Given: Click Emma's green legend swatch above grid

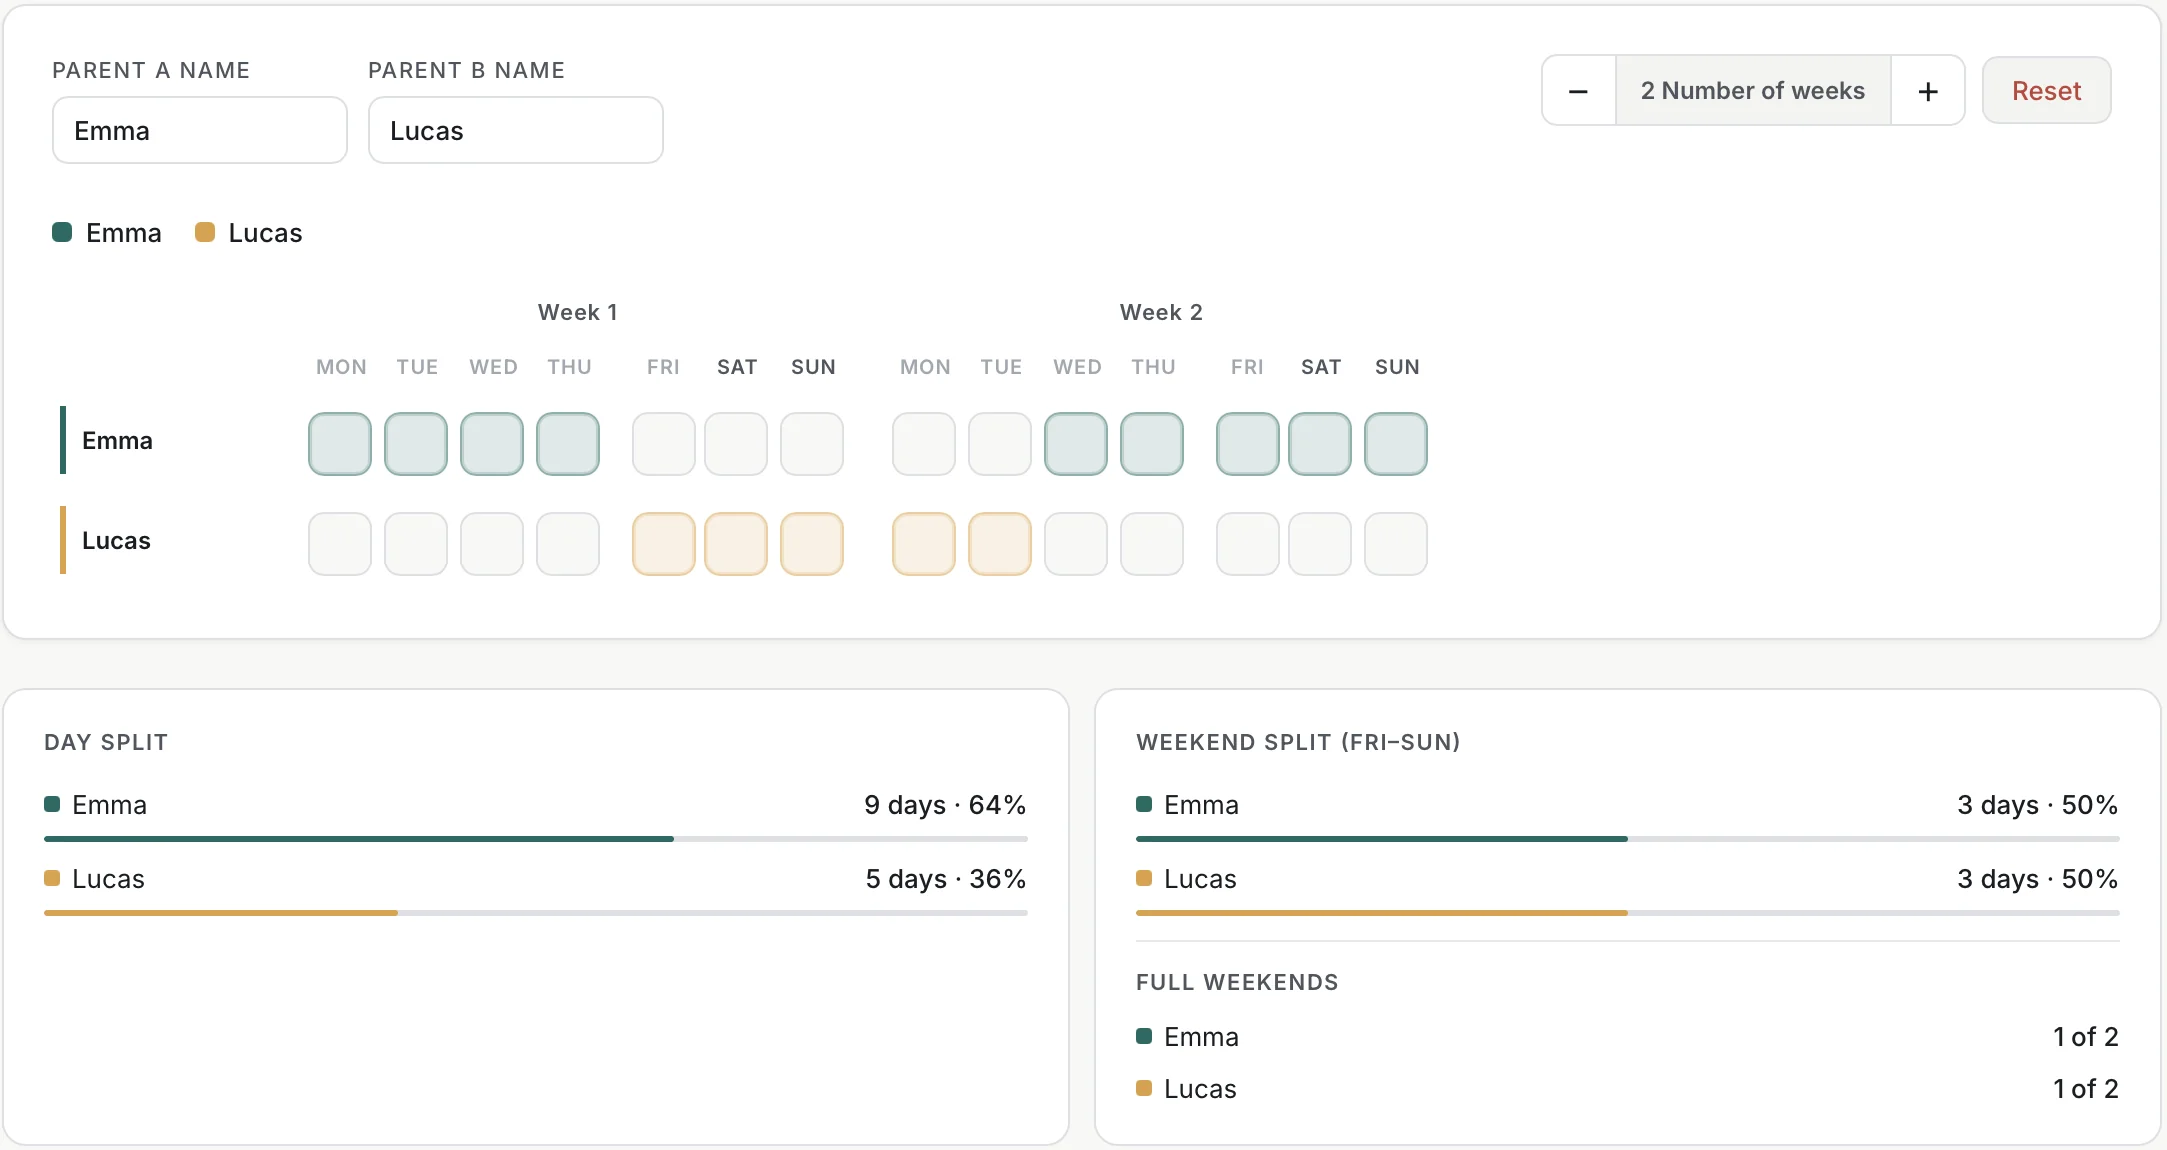Looking at the screenshot, I should click(x=62, y=232).
